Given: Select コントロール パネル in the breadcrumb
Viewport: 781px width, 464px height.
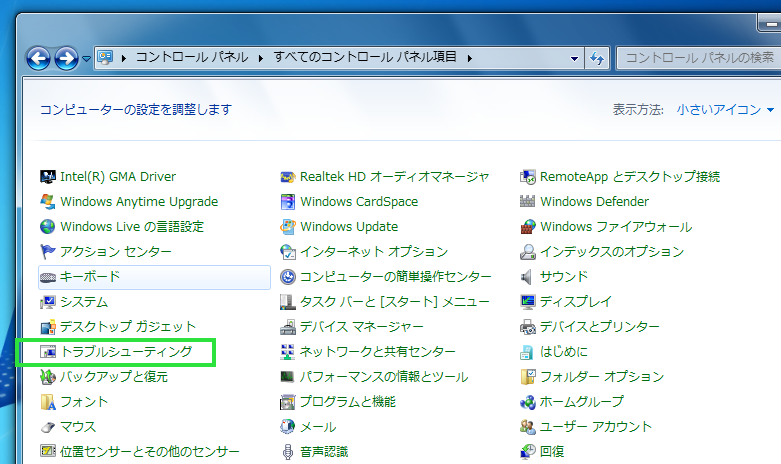Looking at the screenshot, I should point(192,57).
